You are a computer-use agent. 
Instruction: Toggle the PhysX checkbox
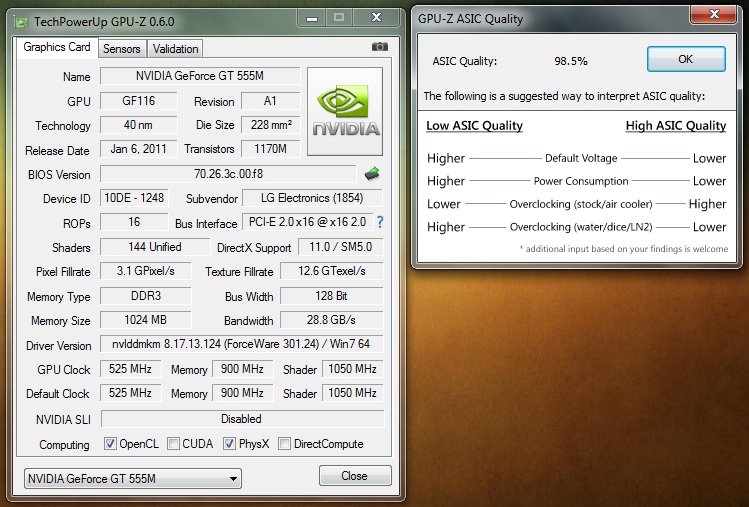pos(229,443)
